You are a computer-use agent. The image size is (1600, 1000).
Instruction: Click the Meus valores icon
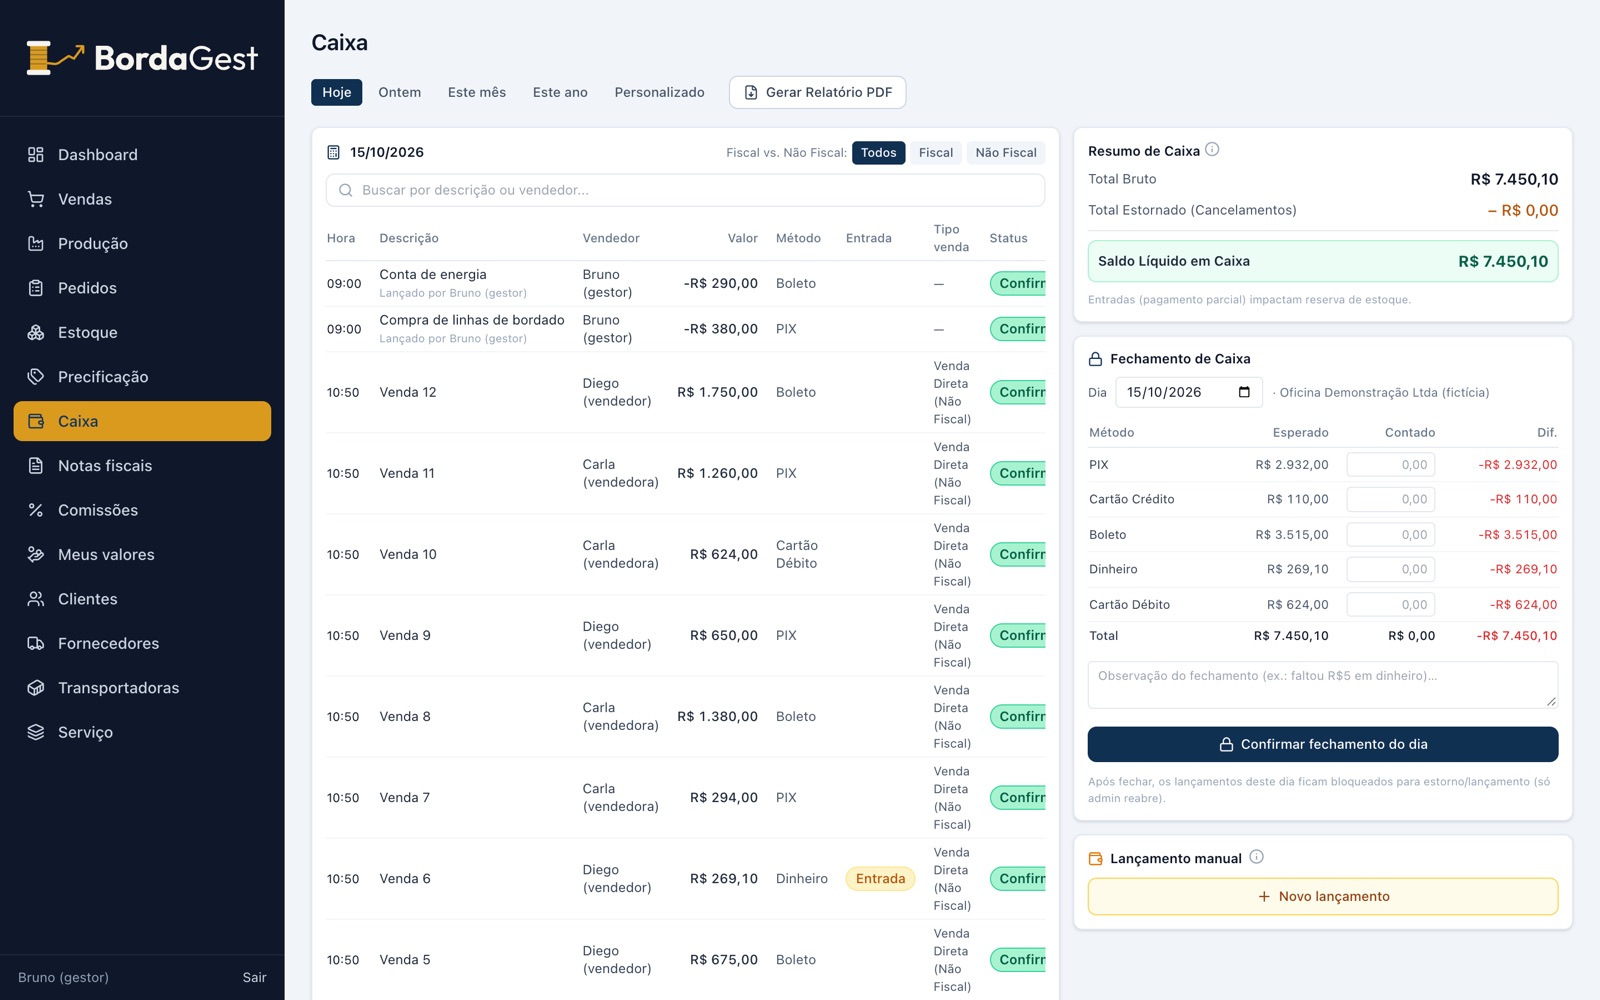pyautogui.click(x=36, y=555)
